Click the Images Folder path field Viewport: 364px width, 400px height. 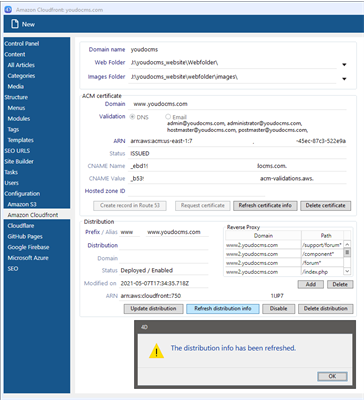tap(233, 77)
